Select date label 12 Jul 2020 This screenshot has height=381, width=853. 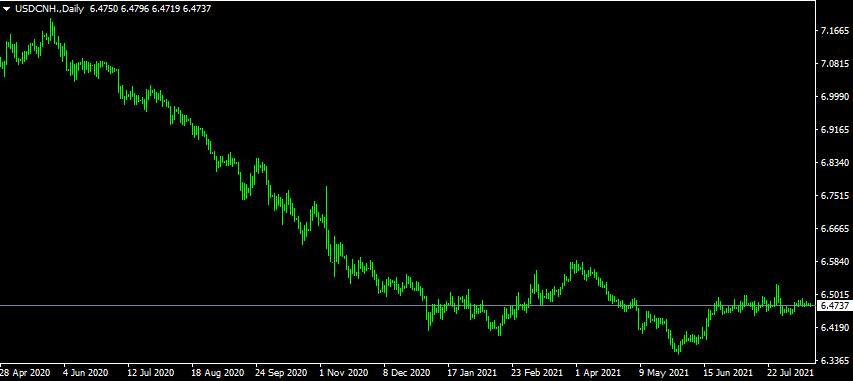pyautogui.click(x=150, y=373)
